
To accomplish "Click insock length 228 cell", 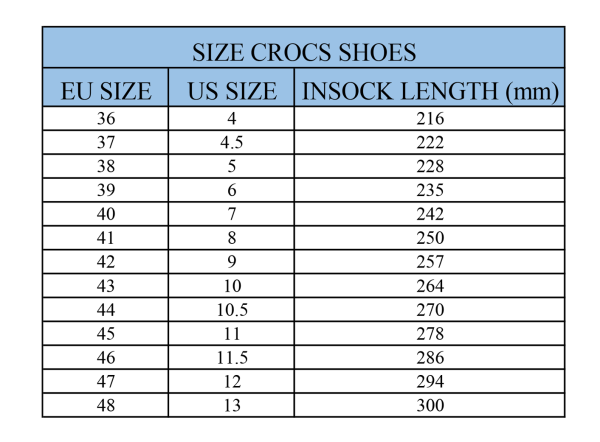I will pos(430,166).
